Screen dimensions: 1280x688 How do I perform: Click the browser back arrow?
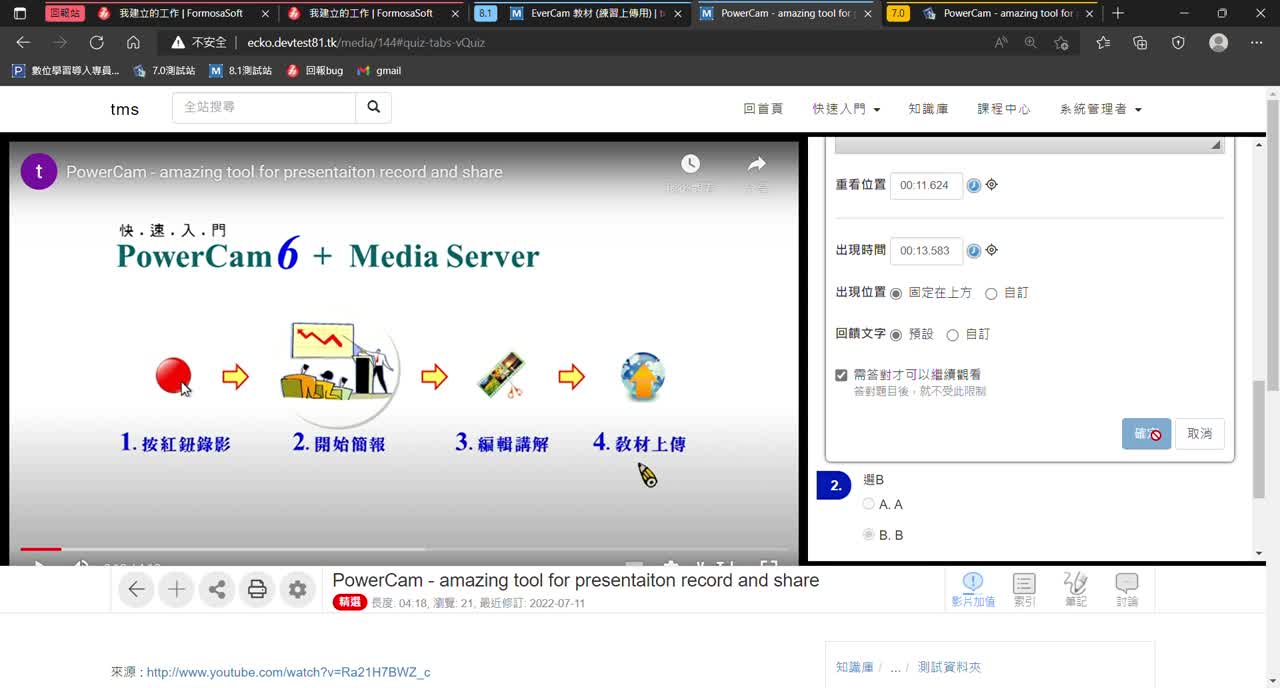pyautogui.click(x=23, y=42)
